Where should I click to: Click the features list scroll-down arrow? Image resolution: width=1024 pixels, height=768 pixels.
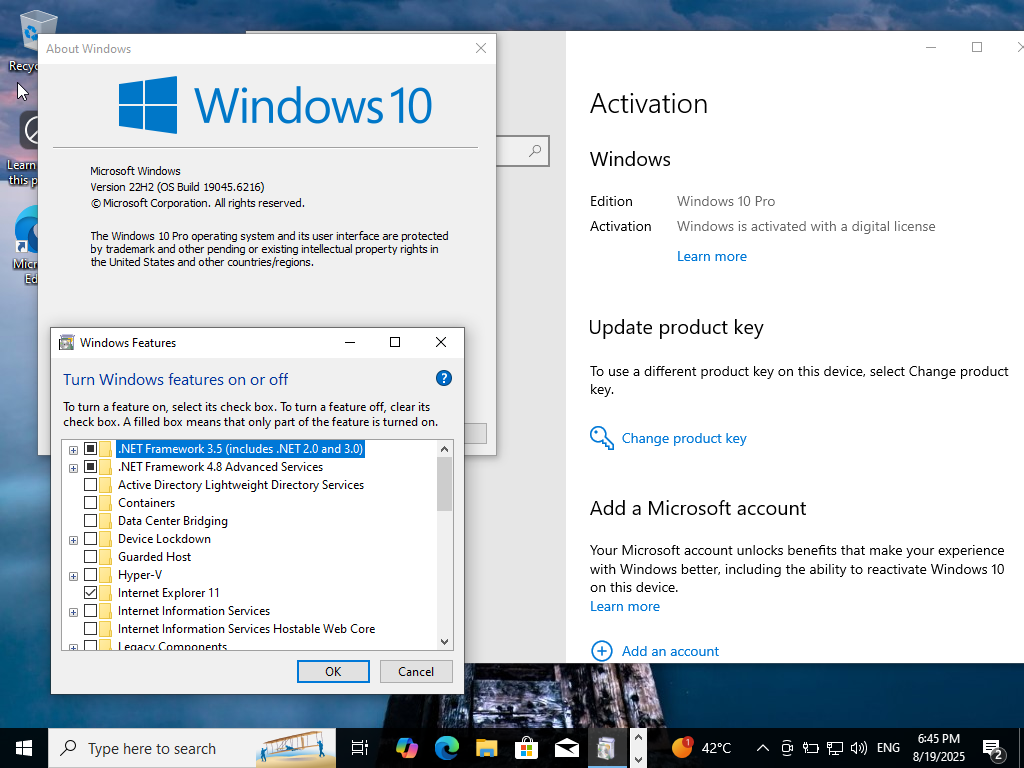(445, 641)
